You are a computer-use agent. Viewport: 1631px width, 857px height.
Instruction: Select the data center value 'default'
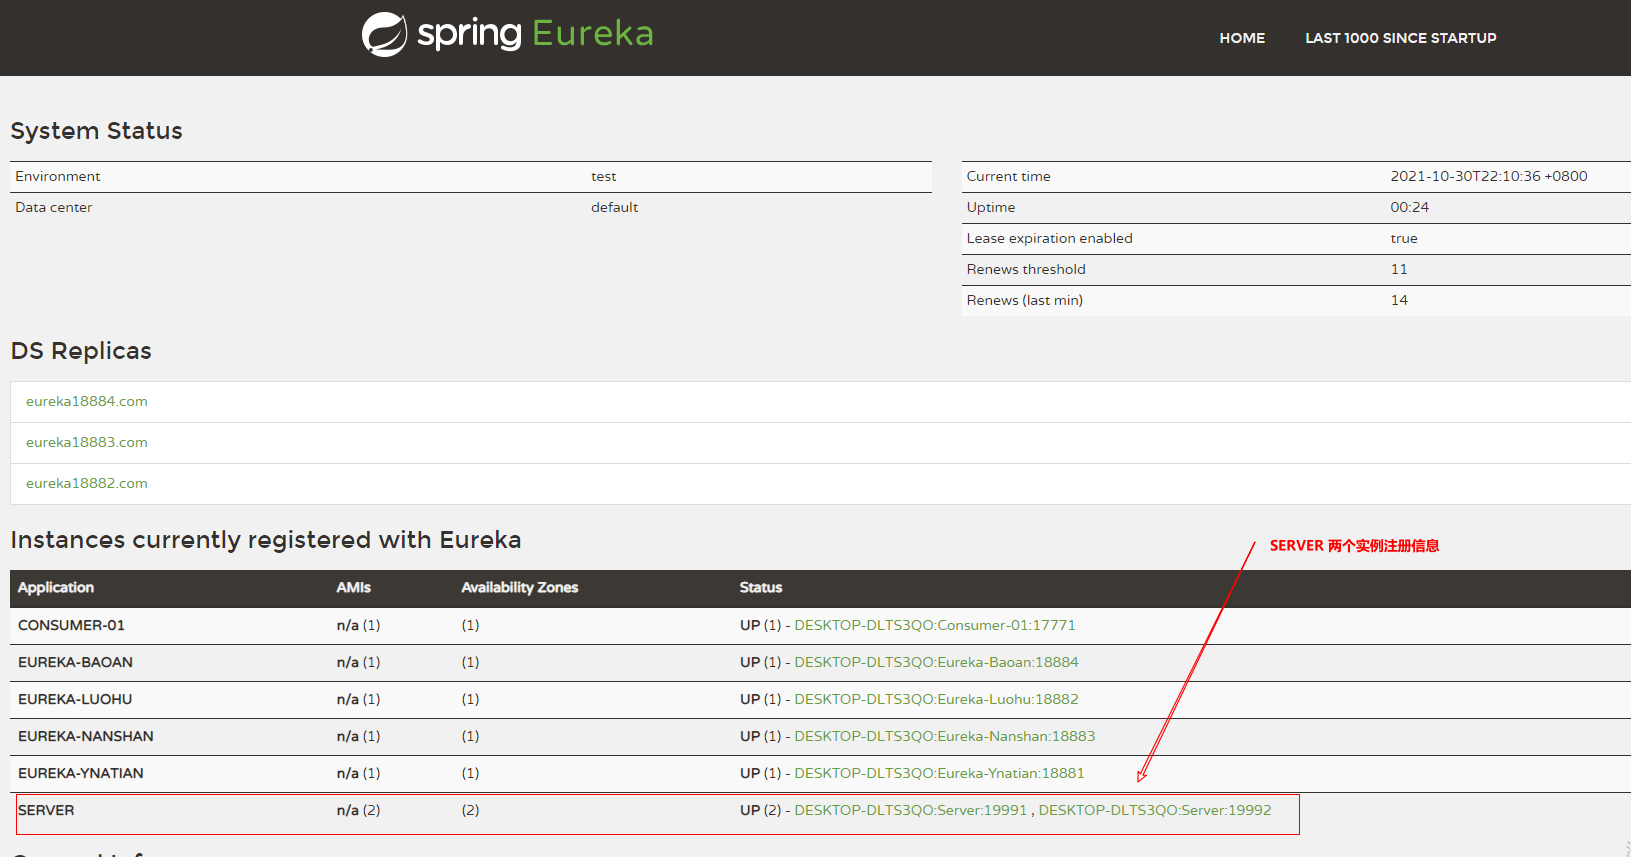pos(615,207)
